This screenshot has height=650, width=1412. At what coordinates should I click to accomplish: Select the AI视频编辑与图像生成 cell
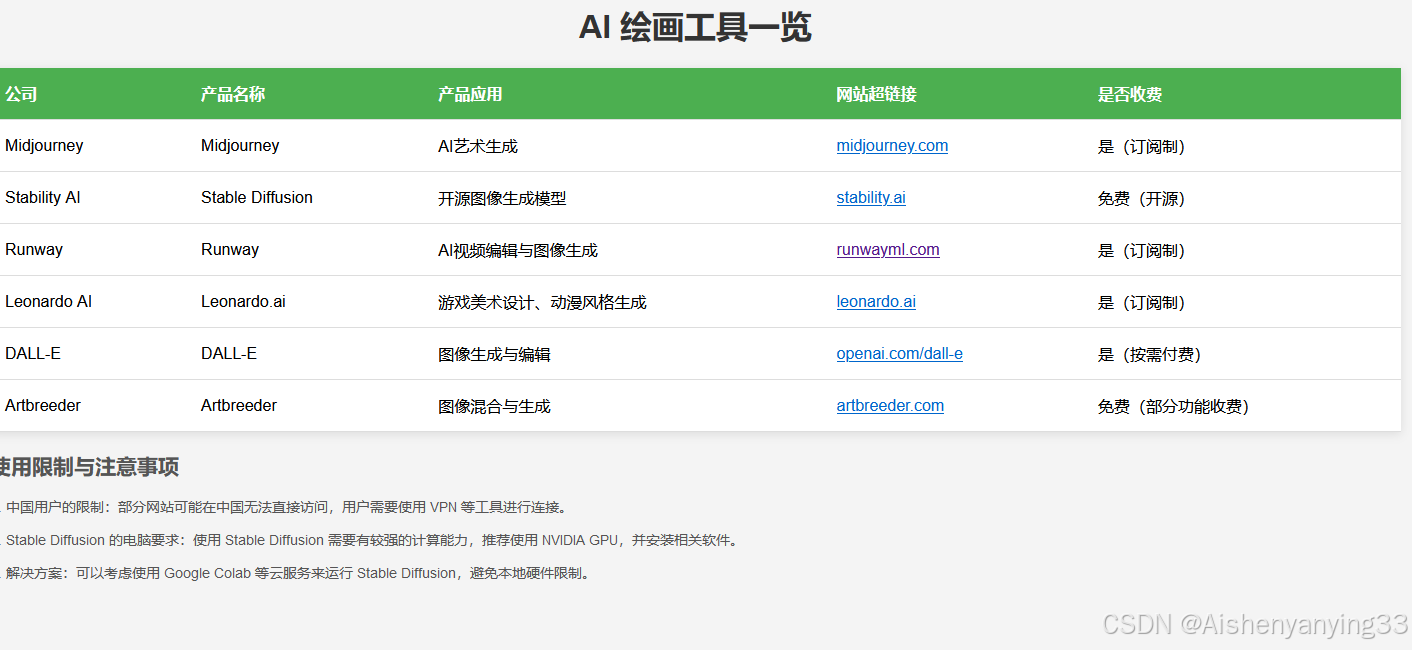tap(518, 250)
